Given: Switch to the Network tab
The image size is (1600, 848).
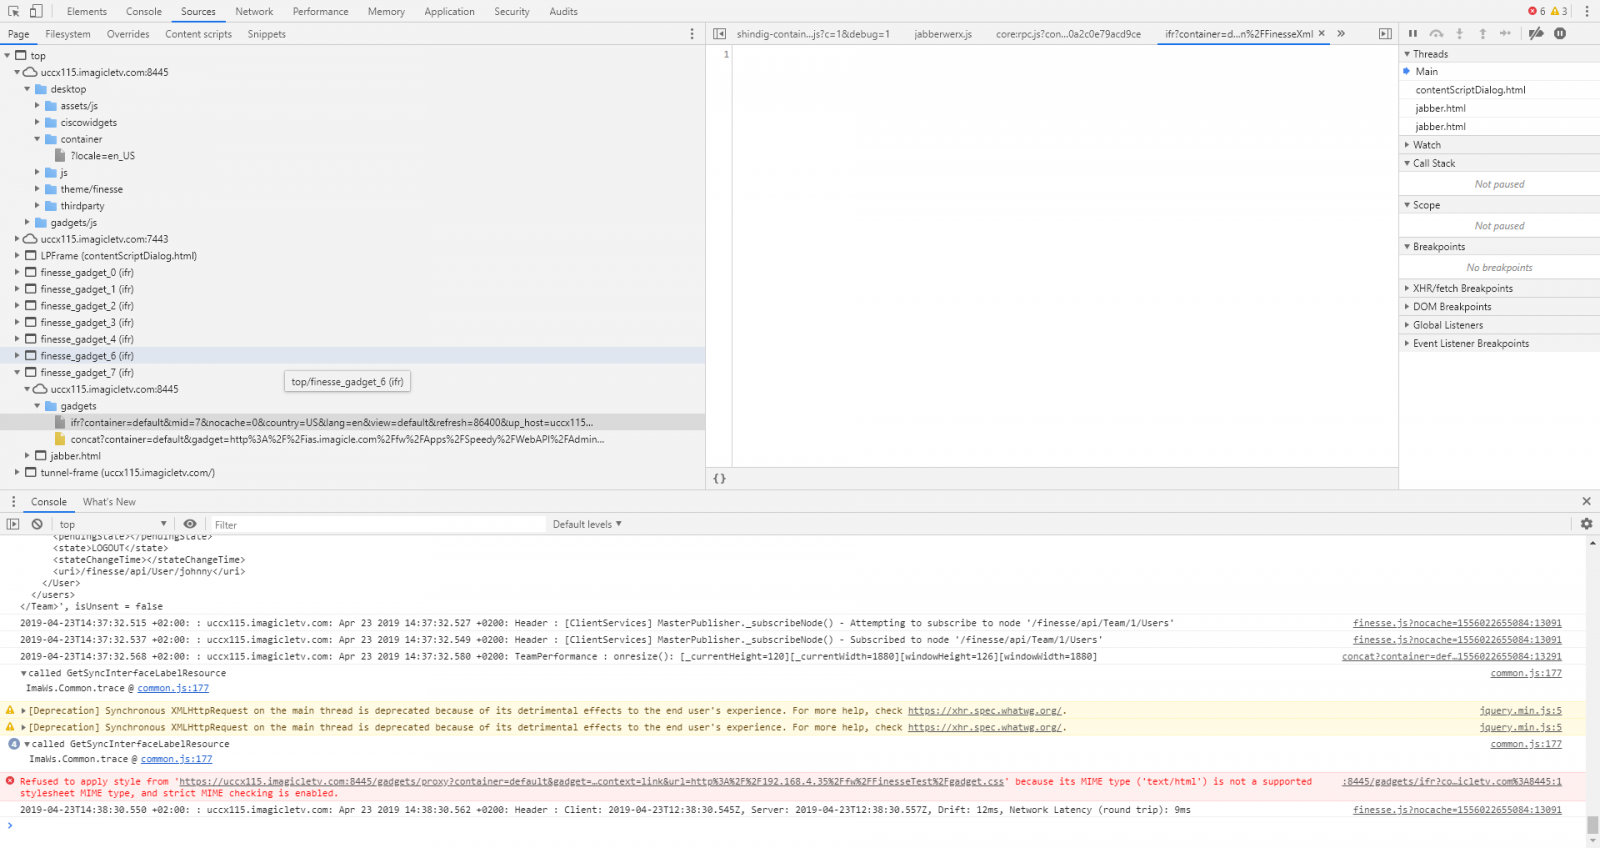Looking at the screenshot, I should [254, 11].
